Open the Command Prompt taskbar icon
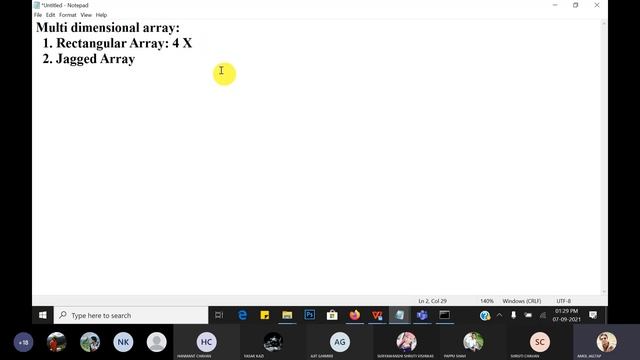This screenshot has width=640, height=360. click(444, 315)
